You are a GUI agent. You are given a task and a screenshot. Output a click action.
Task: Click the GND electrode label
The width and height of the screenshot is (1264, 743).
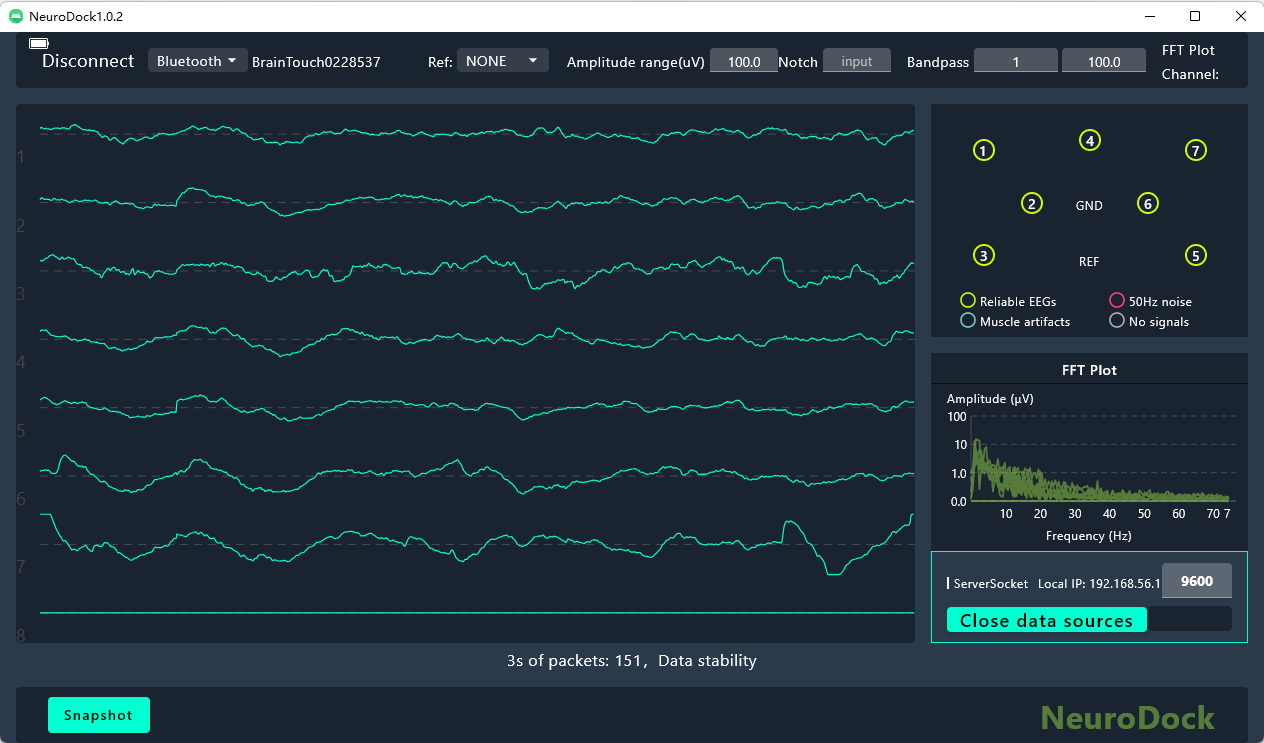(1089, 205)
